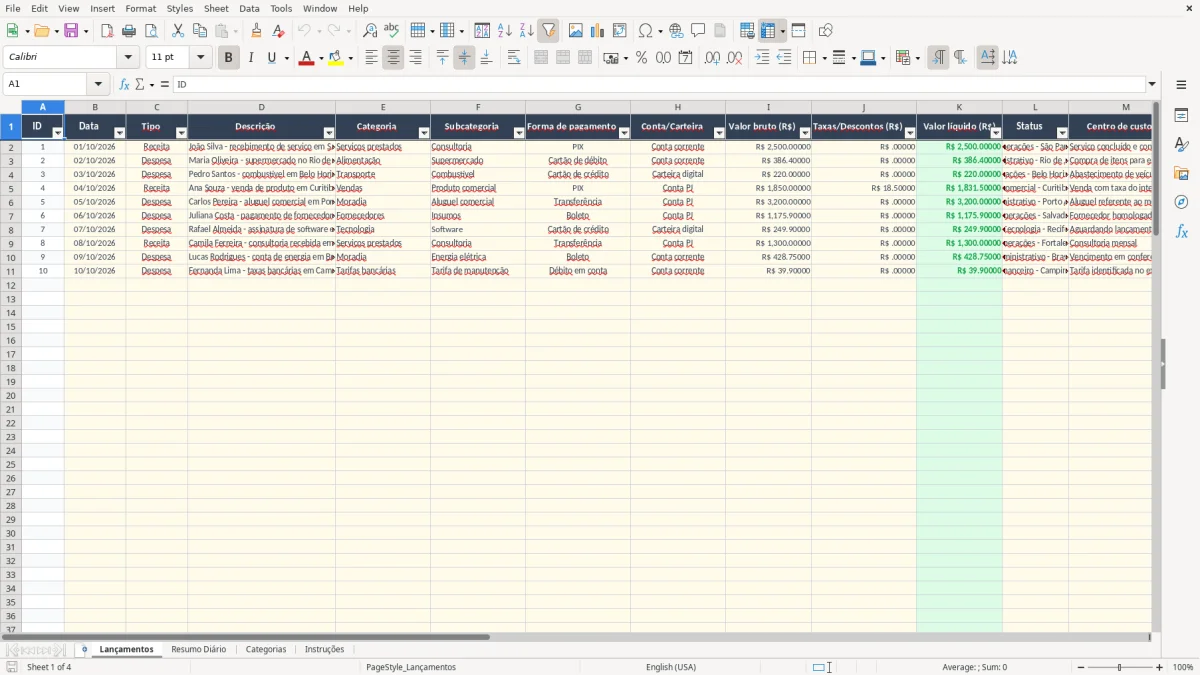Click the Add Decimal Place icon
The width and height of the screenshot is (1200, 675).
tap(712, 58)
